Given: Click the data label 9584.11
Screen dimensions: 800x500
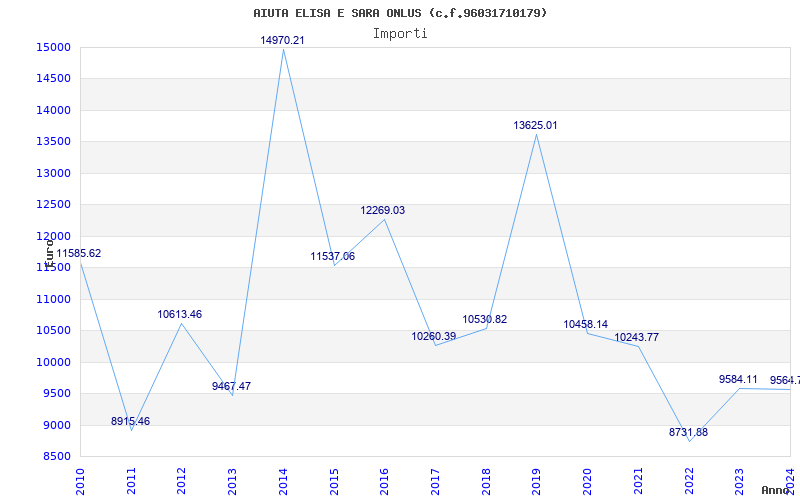Looking at the screenshot, I should (738, 379).
